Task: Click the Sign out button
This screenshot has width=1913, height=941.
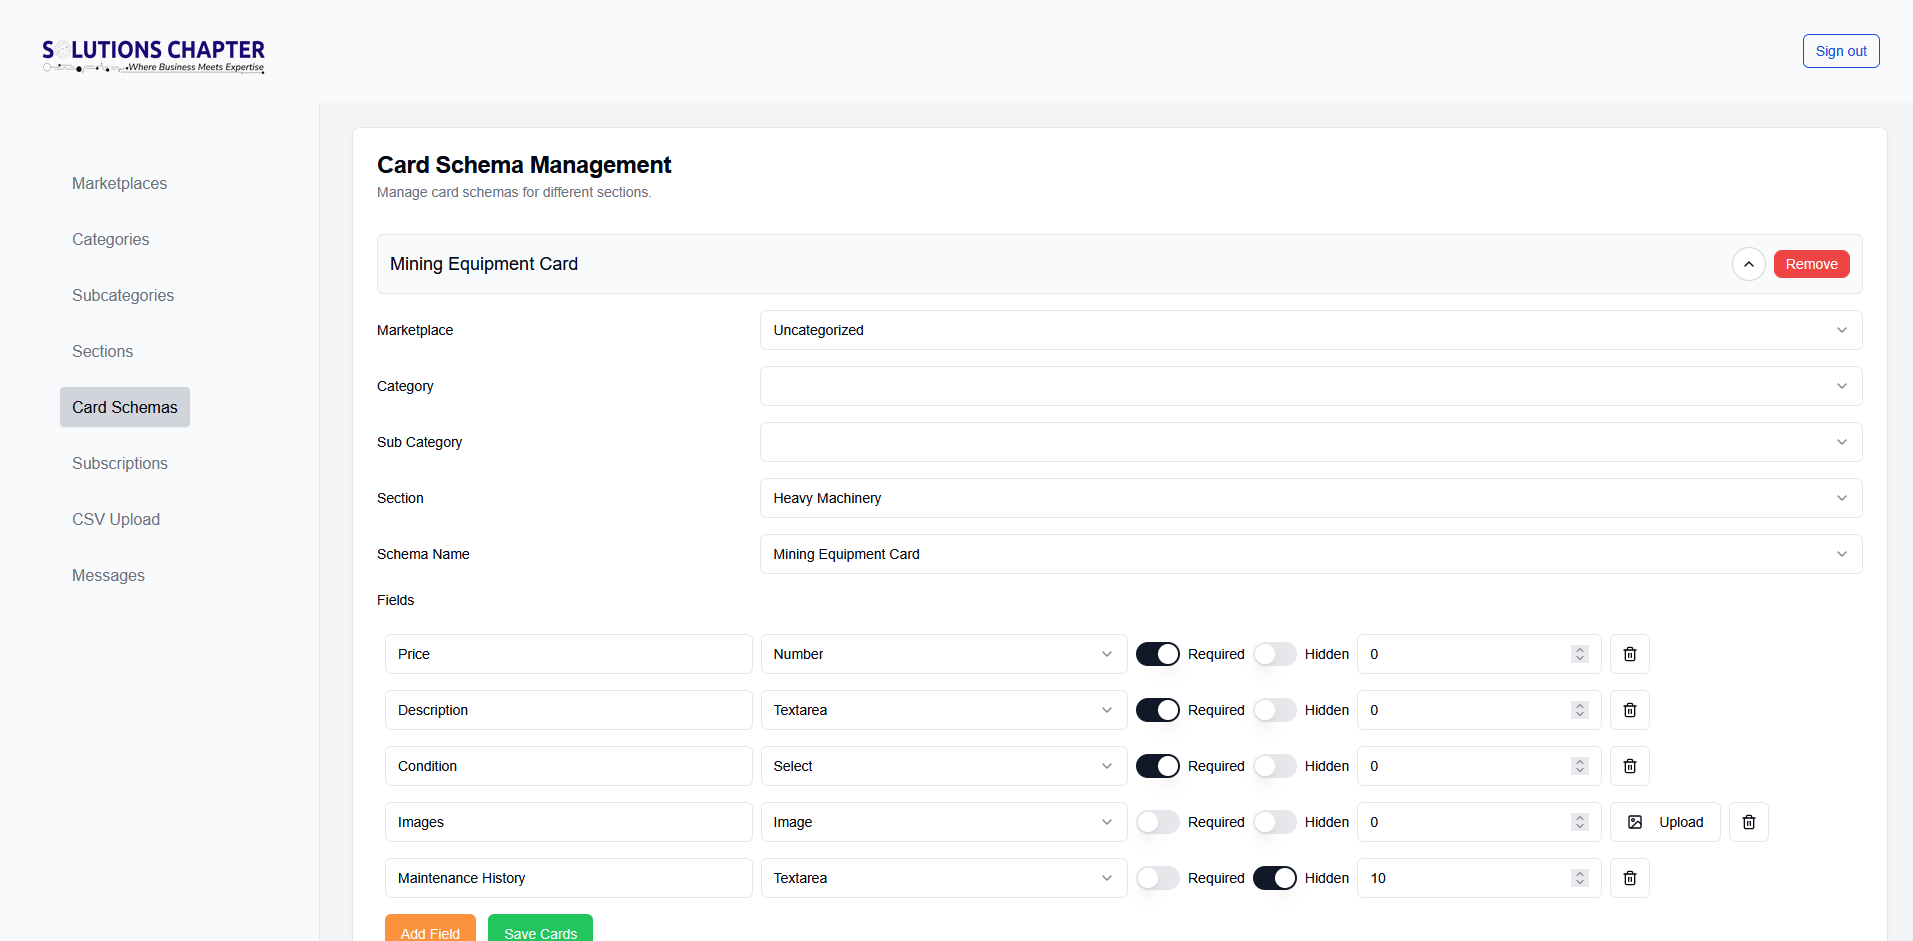Action: tap(1840, 51)
